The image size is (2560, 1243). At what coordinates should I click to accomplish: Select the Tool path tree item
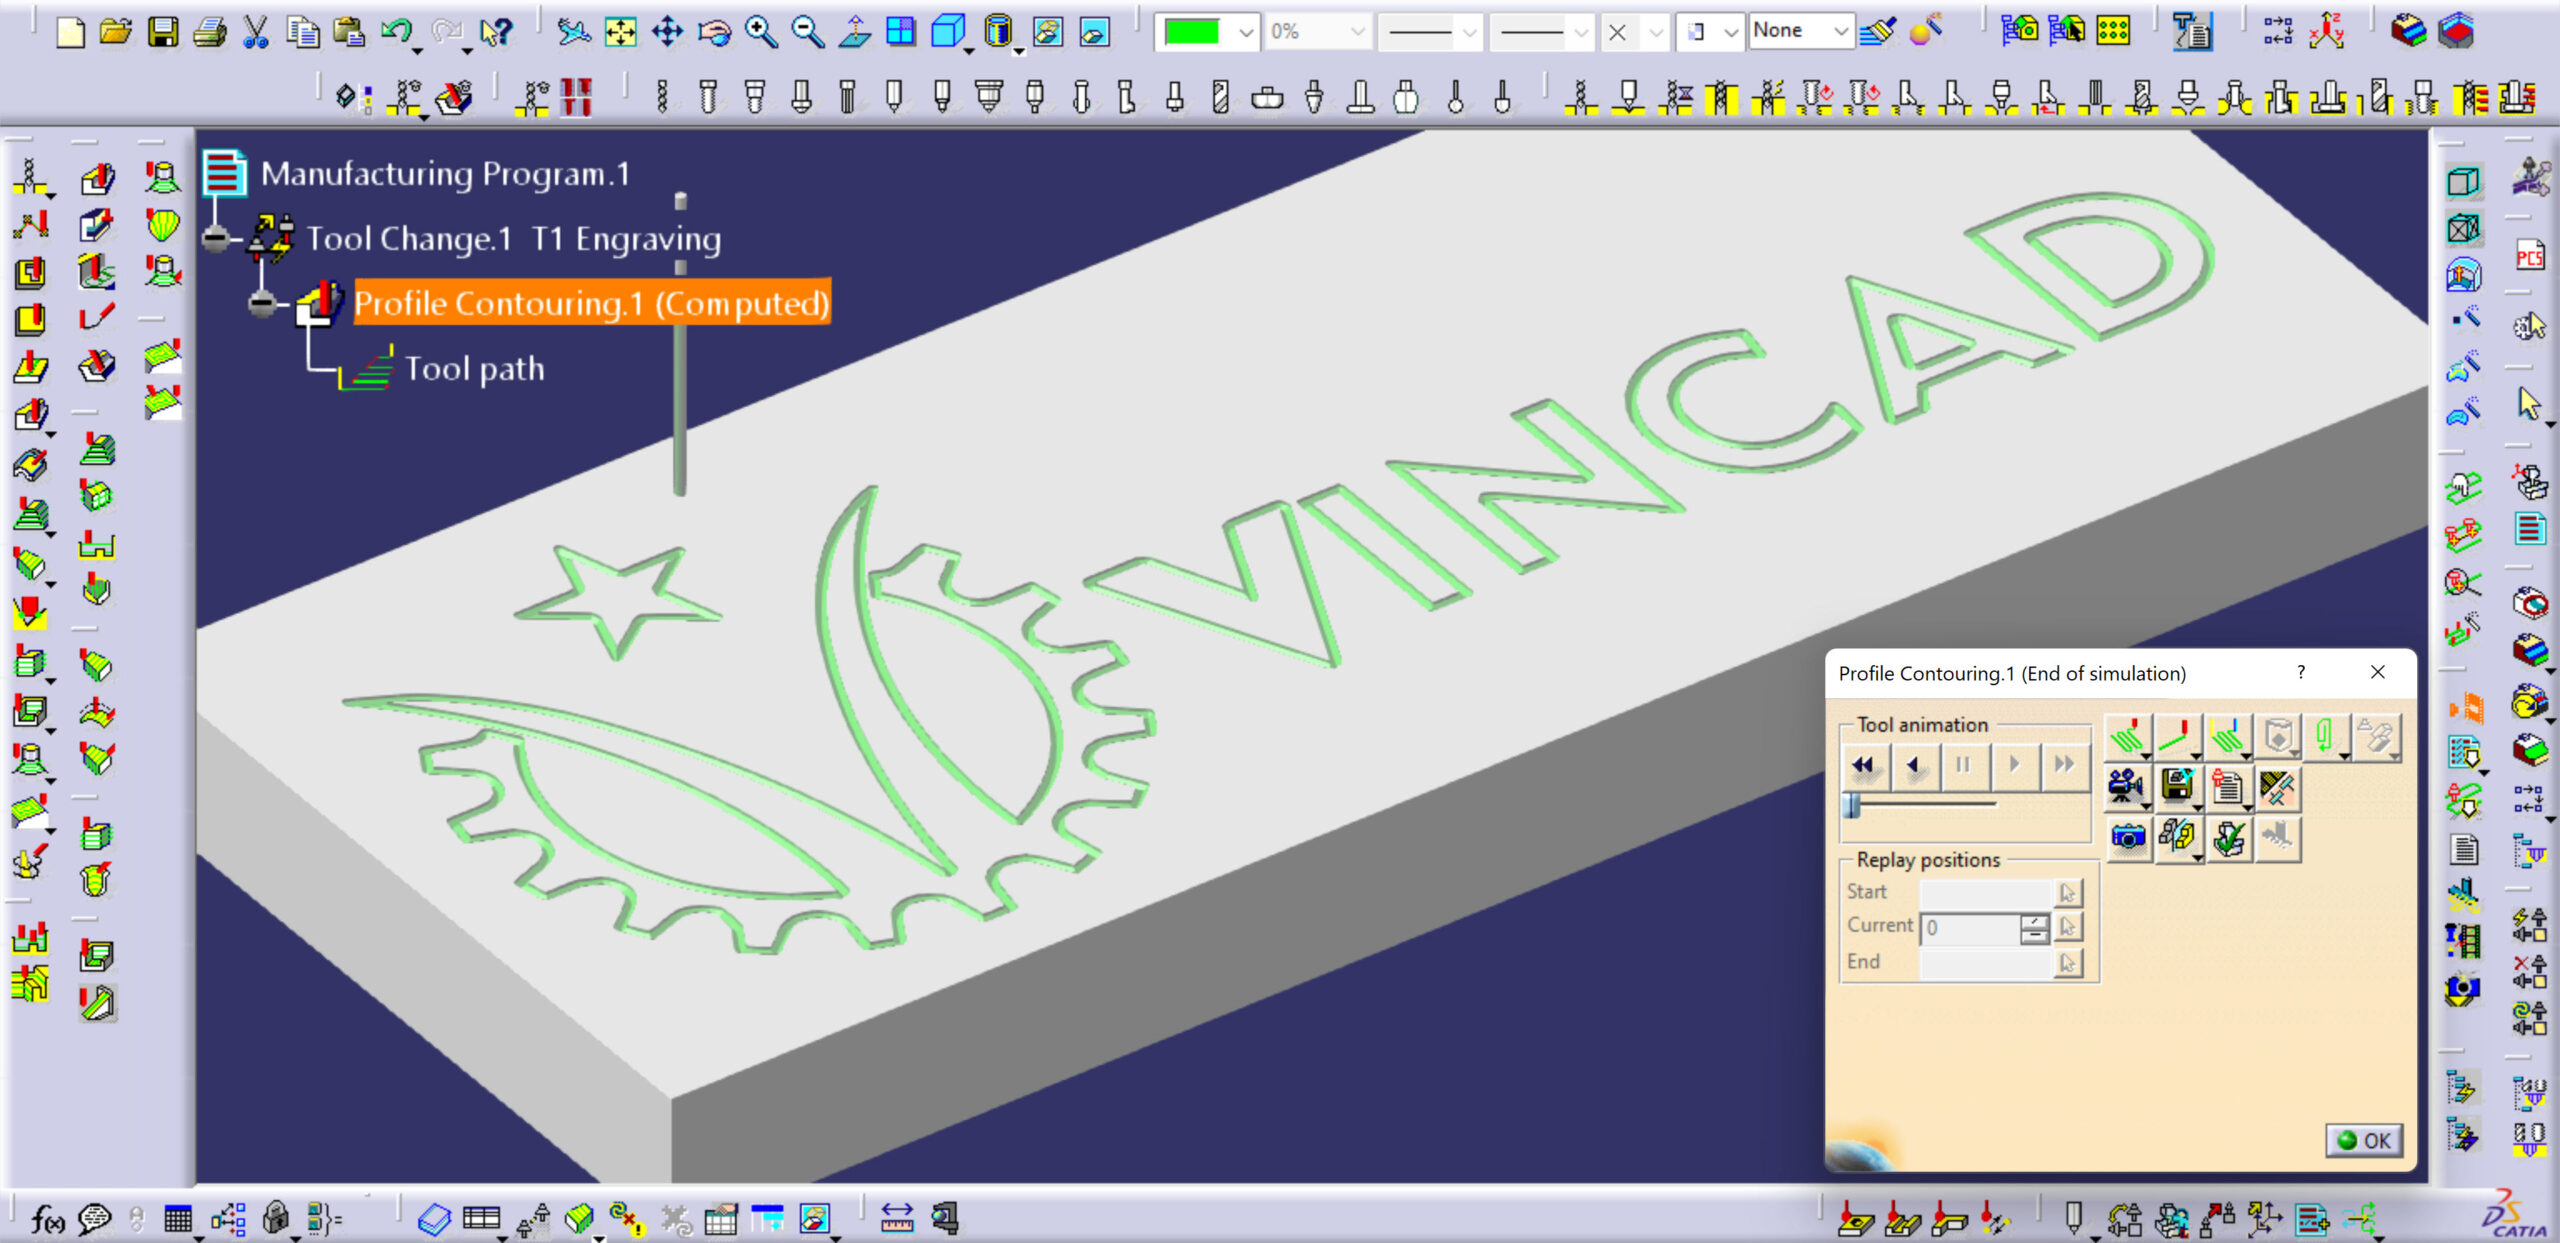tap(474, 369)
